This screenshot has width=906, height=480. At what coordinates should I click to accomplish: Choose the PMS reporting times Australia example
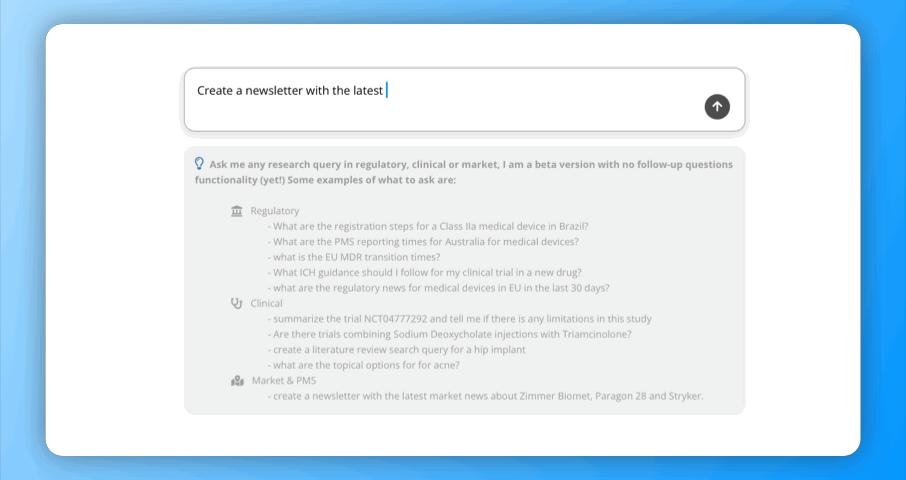coord(423,241)
